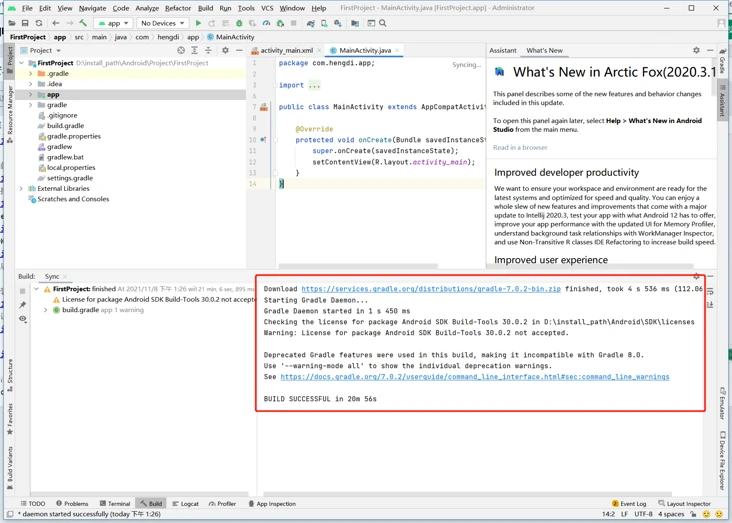Open the Layout Inspector button
732x523 pixels.
coord(684,503)
